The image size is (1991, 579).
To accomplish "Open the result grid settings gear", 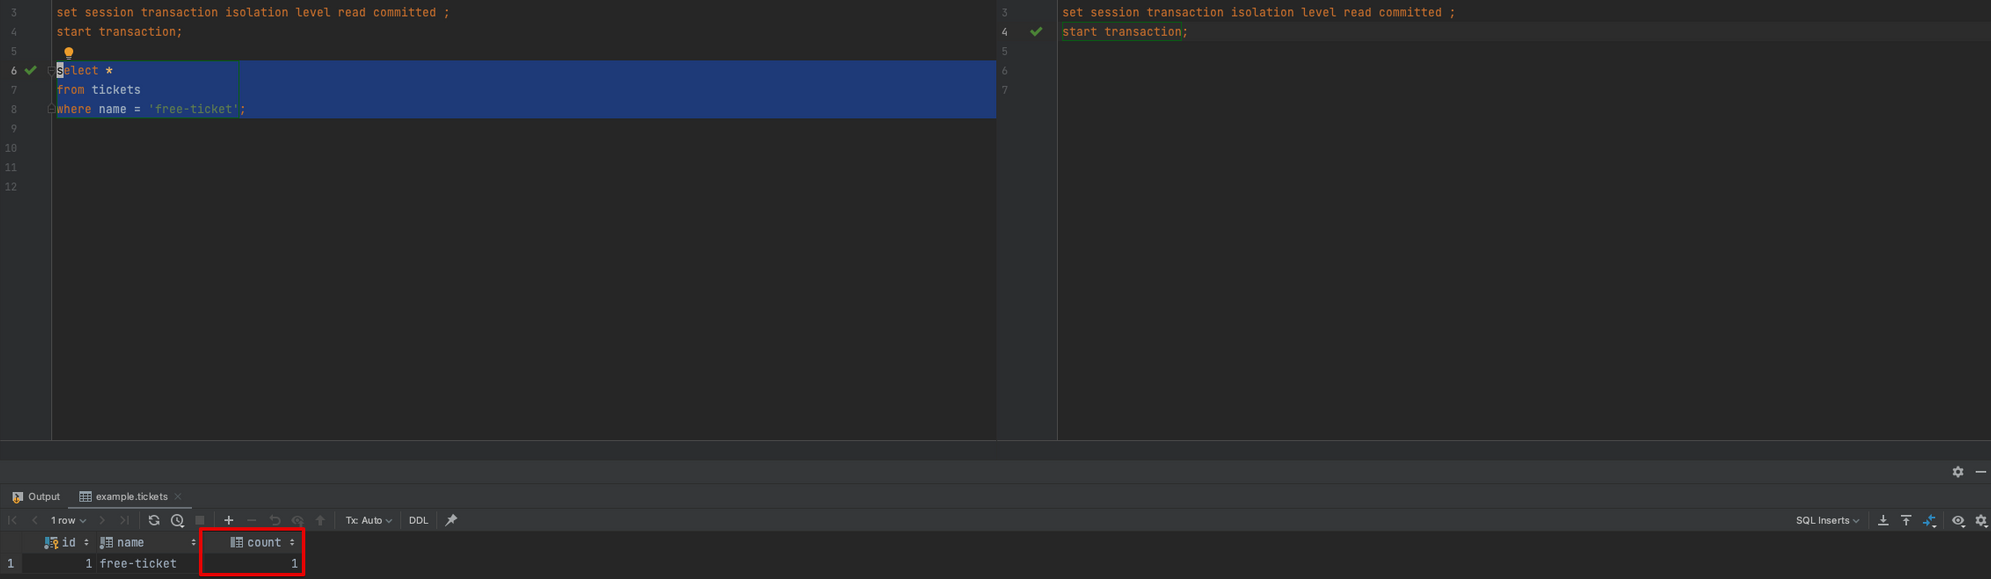I will coord(1981,520).
